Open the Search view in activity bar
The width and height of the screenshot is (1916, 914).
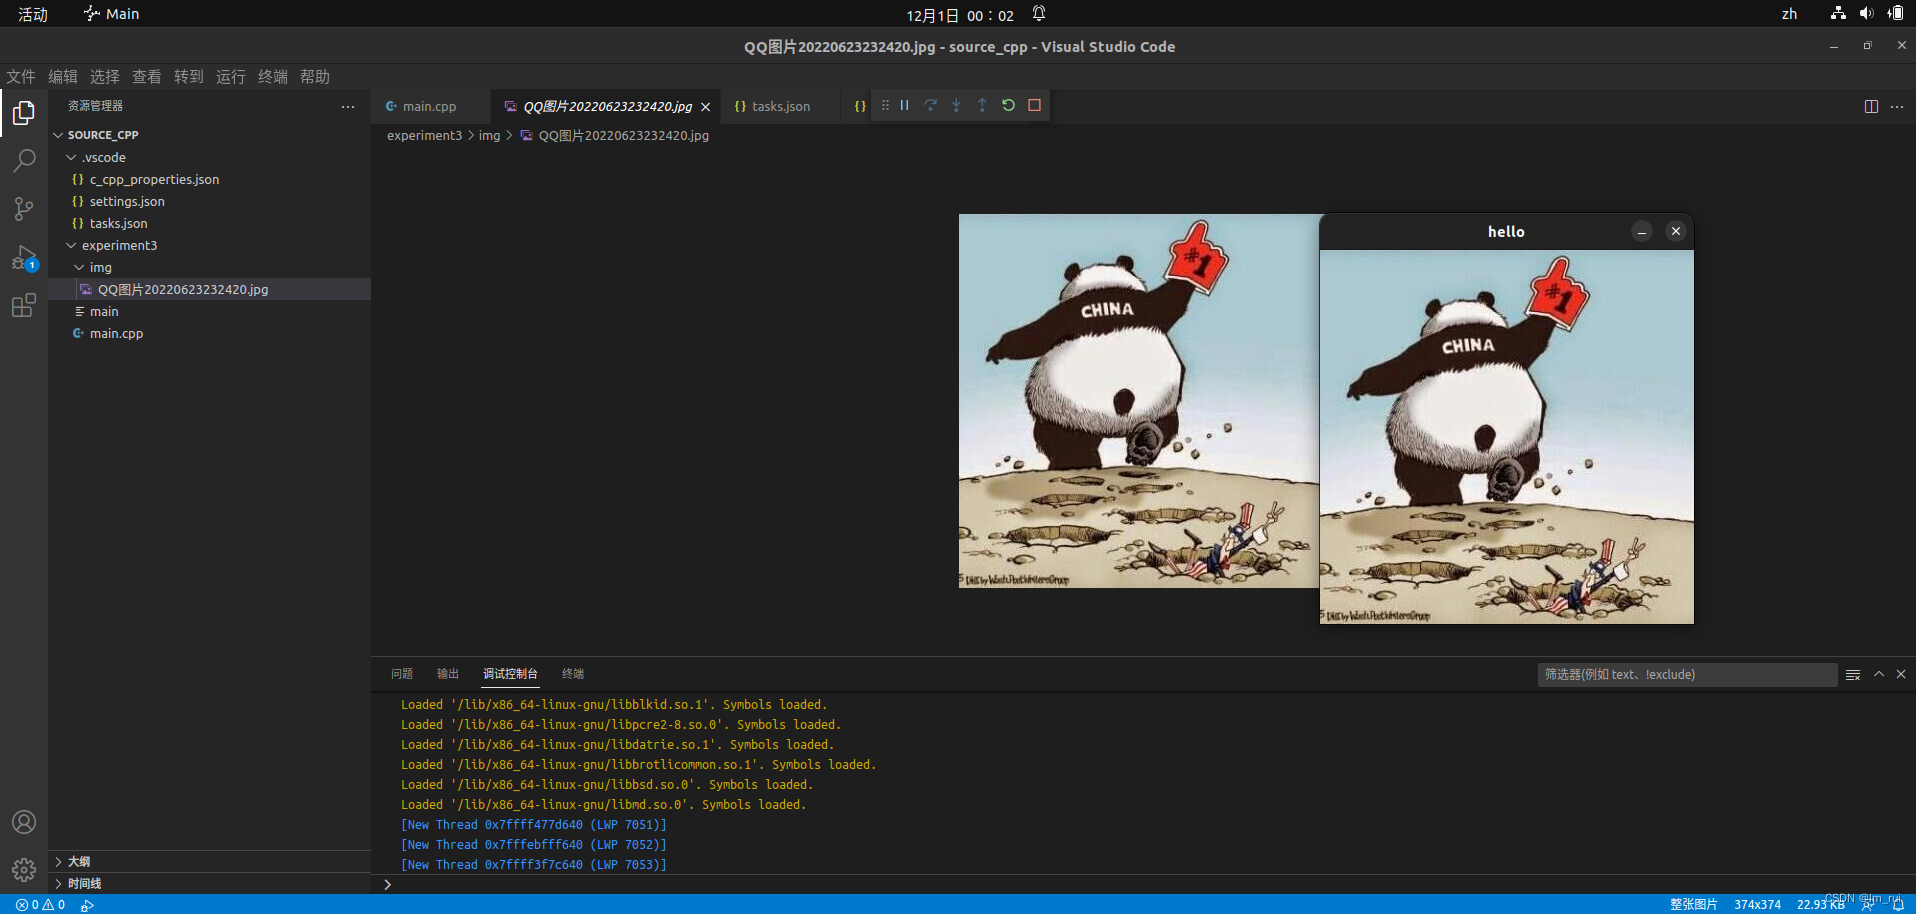(24, 161)
